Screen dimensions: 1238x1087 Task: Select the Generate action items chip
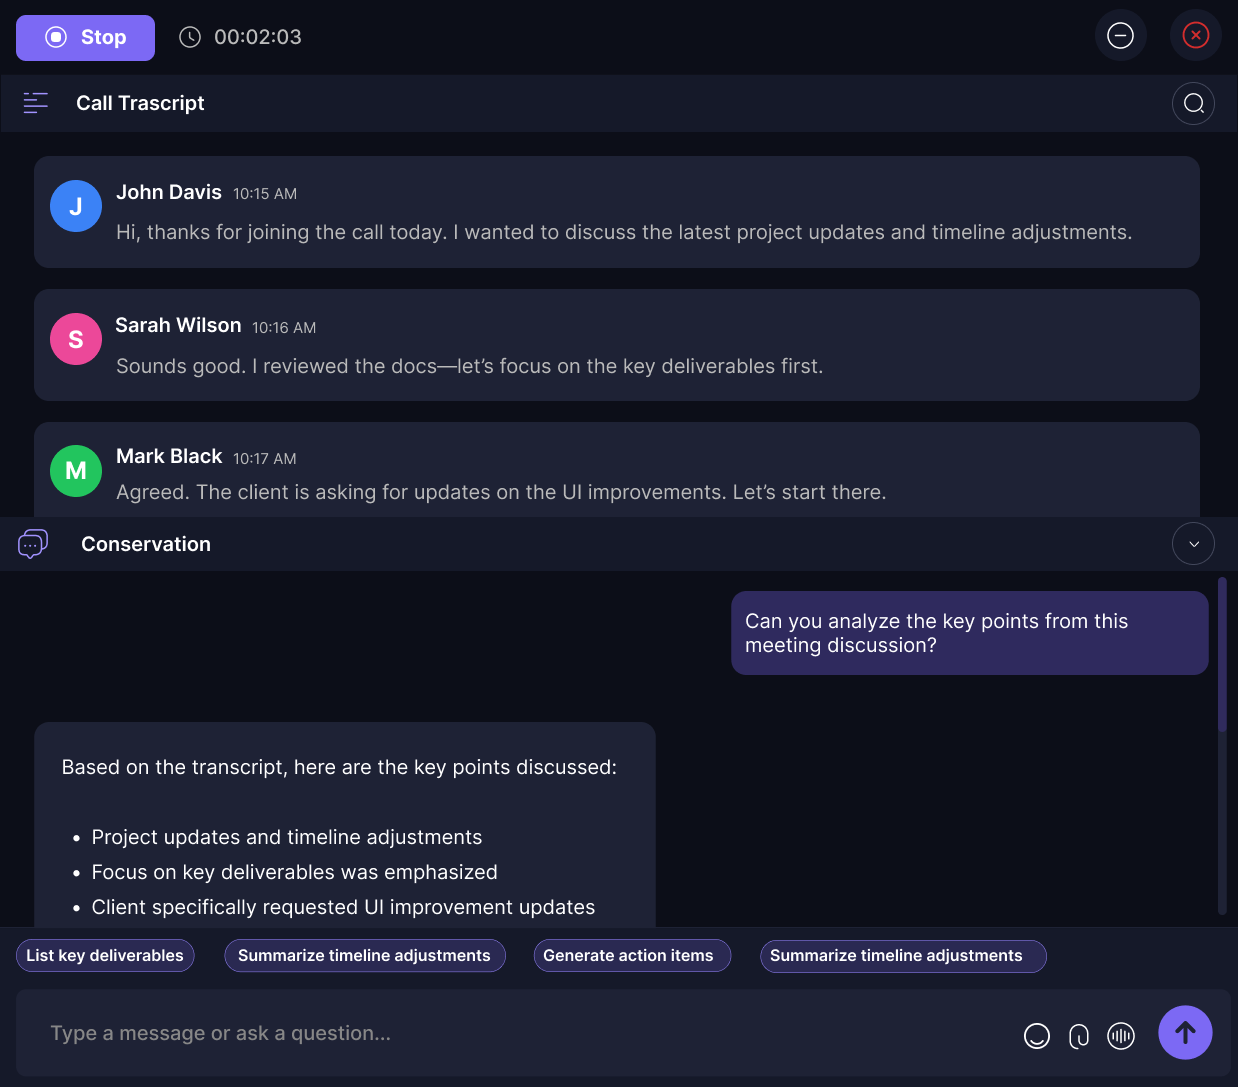point(632,955)
